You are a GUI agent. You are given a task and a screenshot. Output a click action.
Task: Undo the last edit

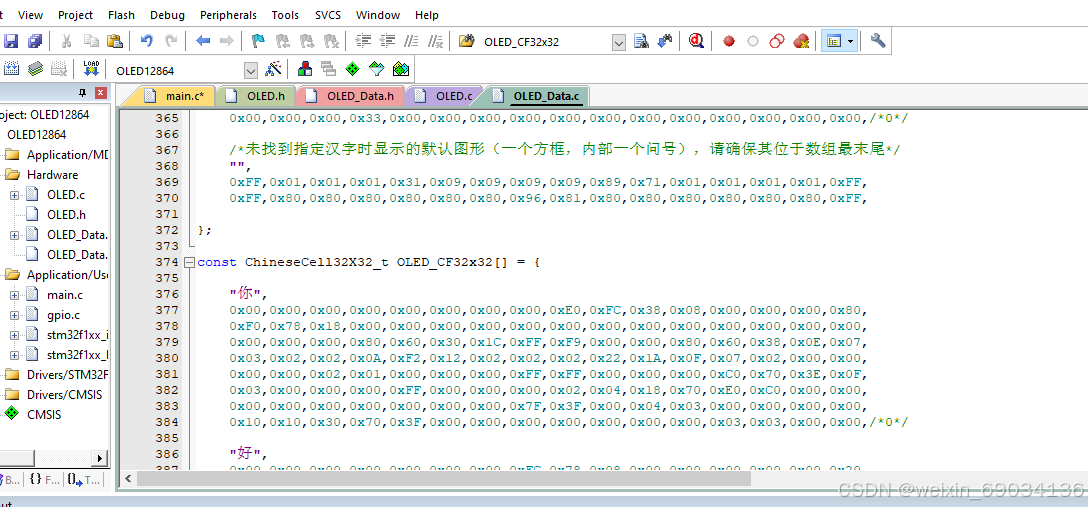tap(146, 42)
